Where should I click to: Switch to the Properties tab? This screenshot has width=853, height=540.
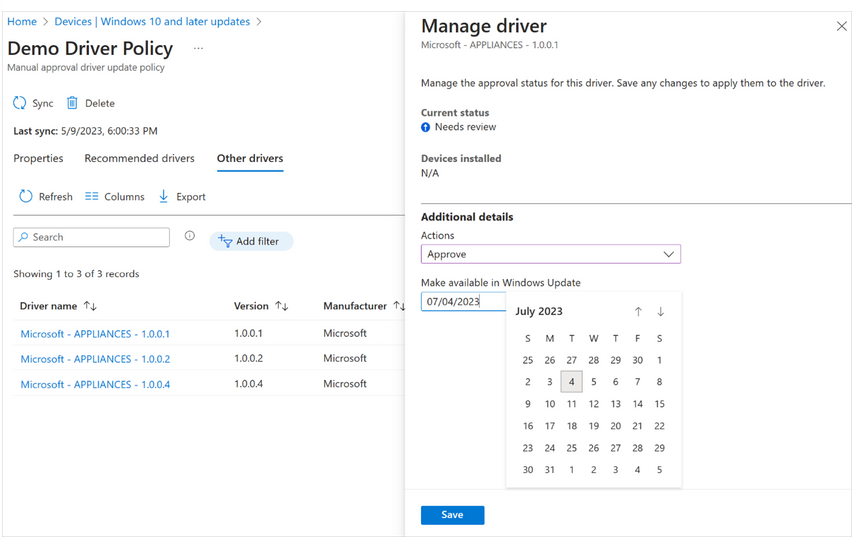[x=38, y=158]
